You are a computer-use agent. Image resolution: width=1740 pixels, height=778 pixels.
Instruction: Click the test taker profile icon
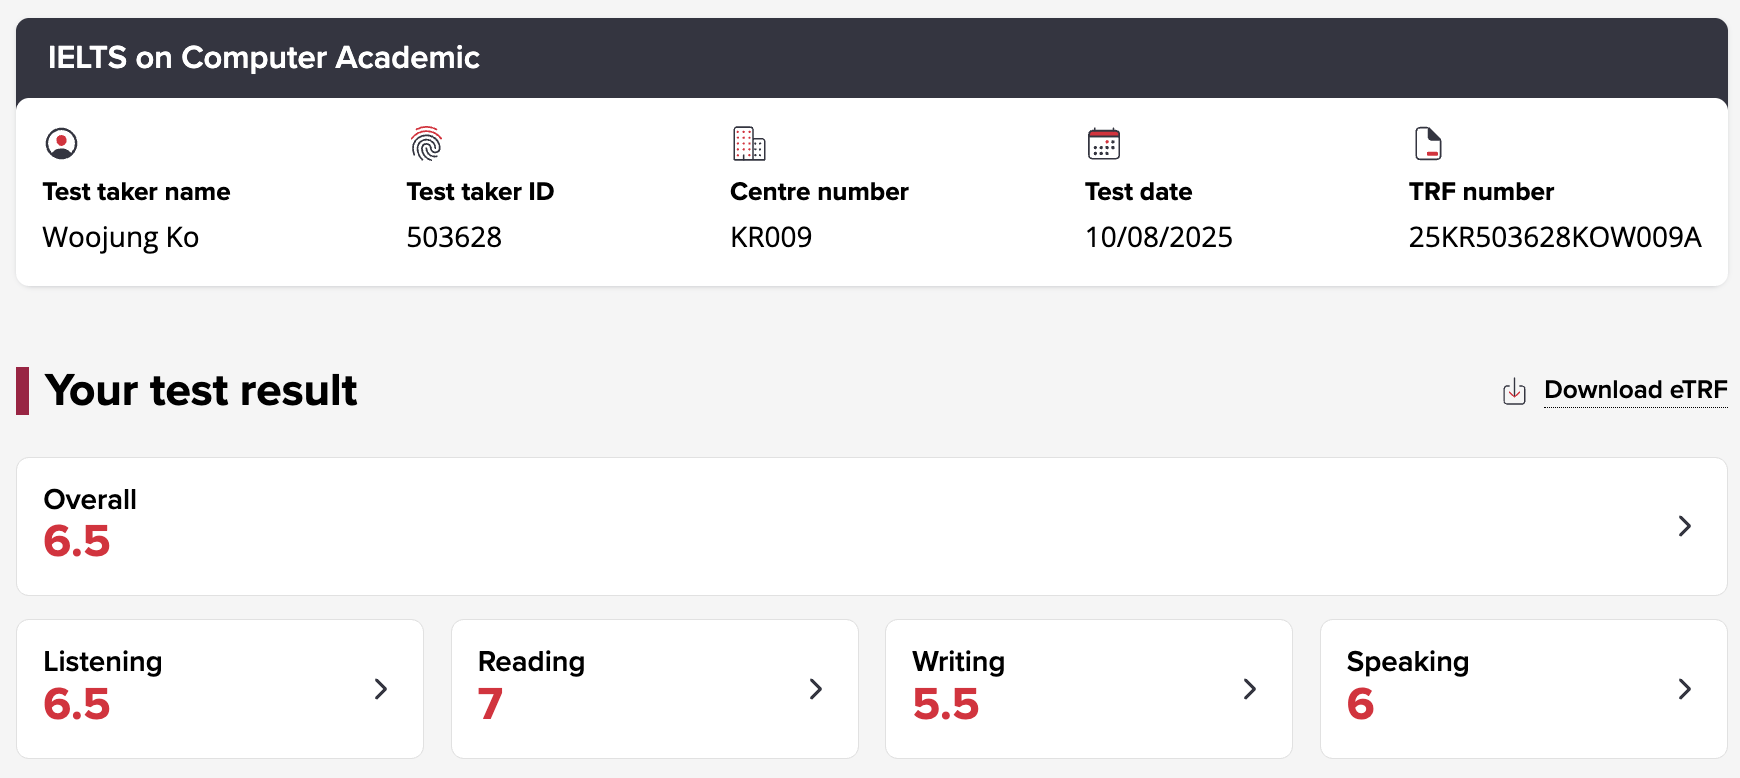(62, 144)
